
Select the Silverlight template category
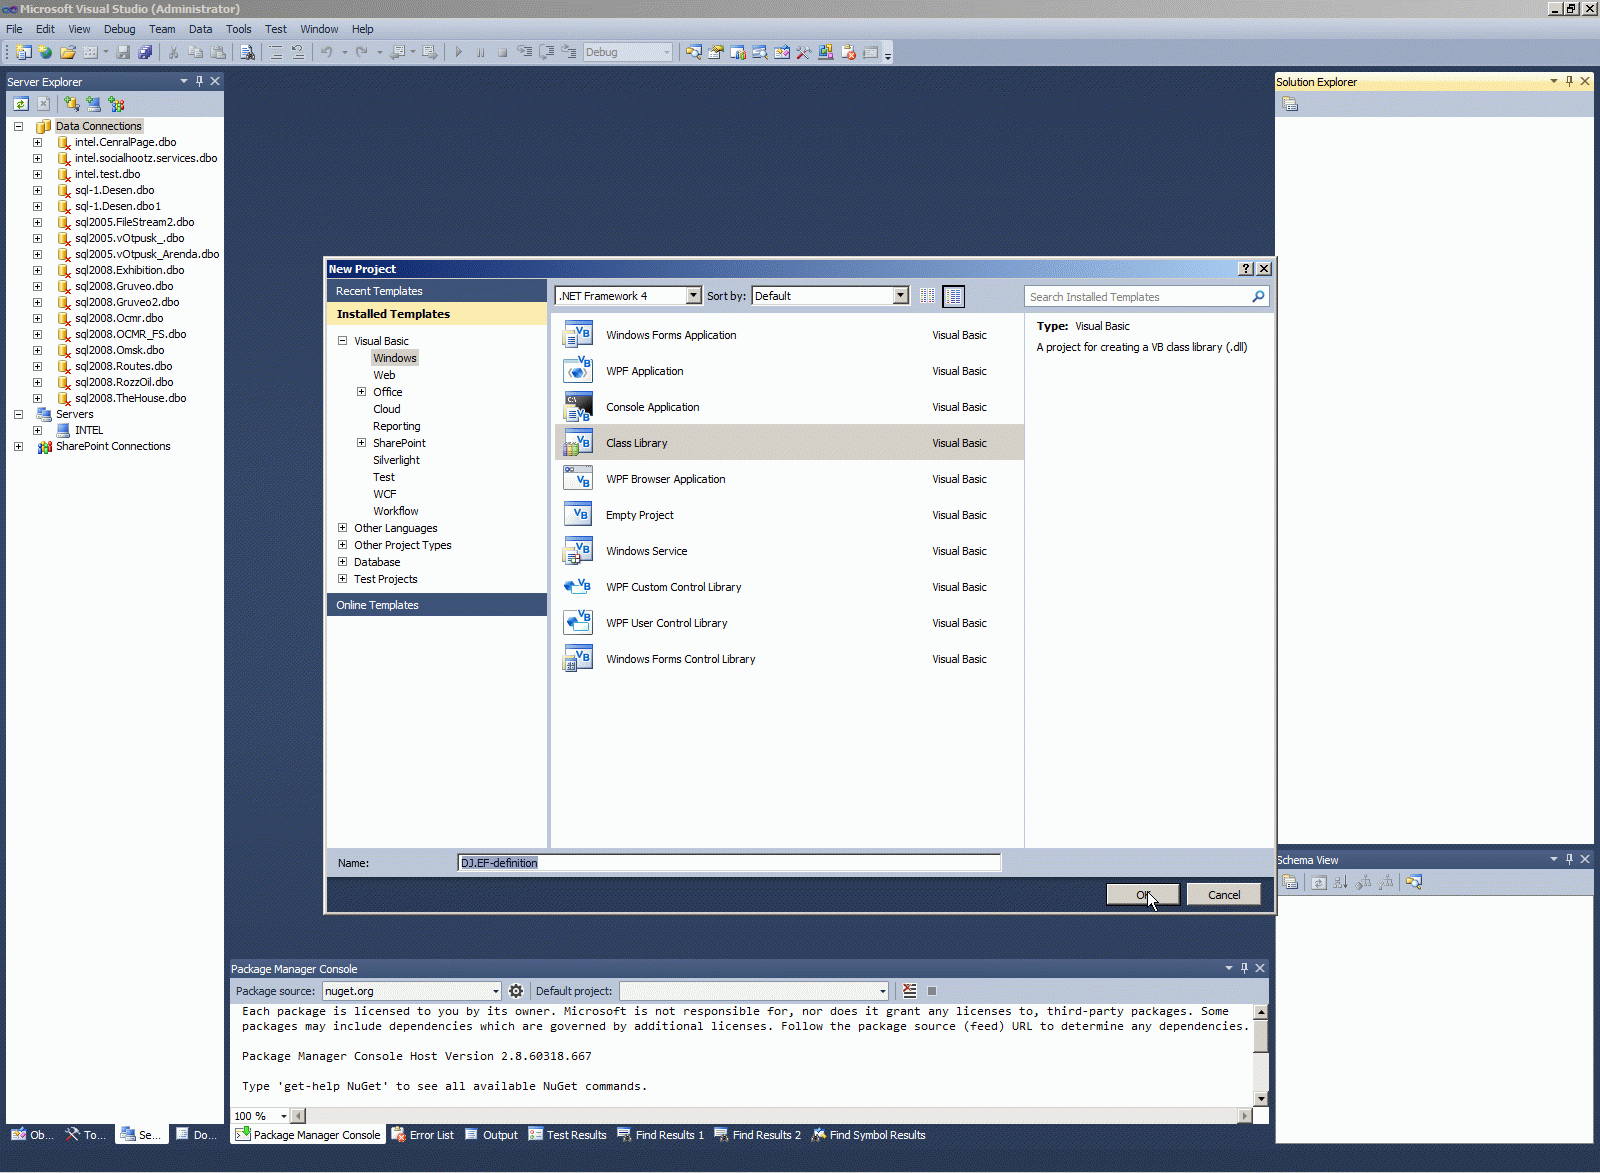396,460
